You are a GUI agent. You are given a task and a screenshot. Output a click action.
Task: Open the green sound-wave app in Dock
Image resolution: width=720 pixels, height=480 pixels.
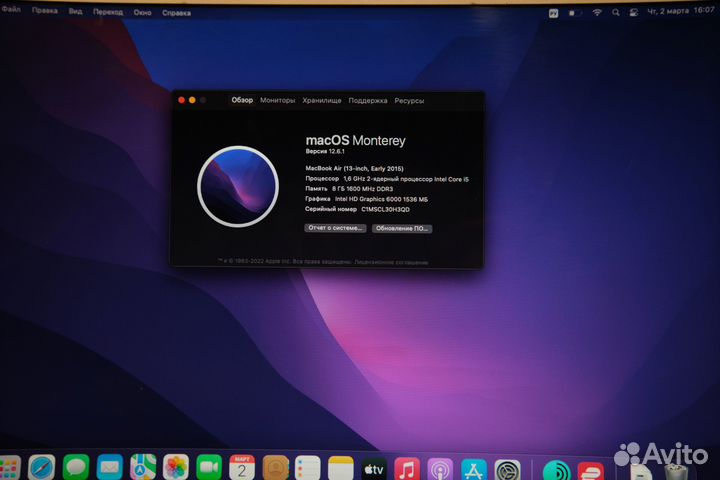[557, 471]
